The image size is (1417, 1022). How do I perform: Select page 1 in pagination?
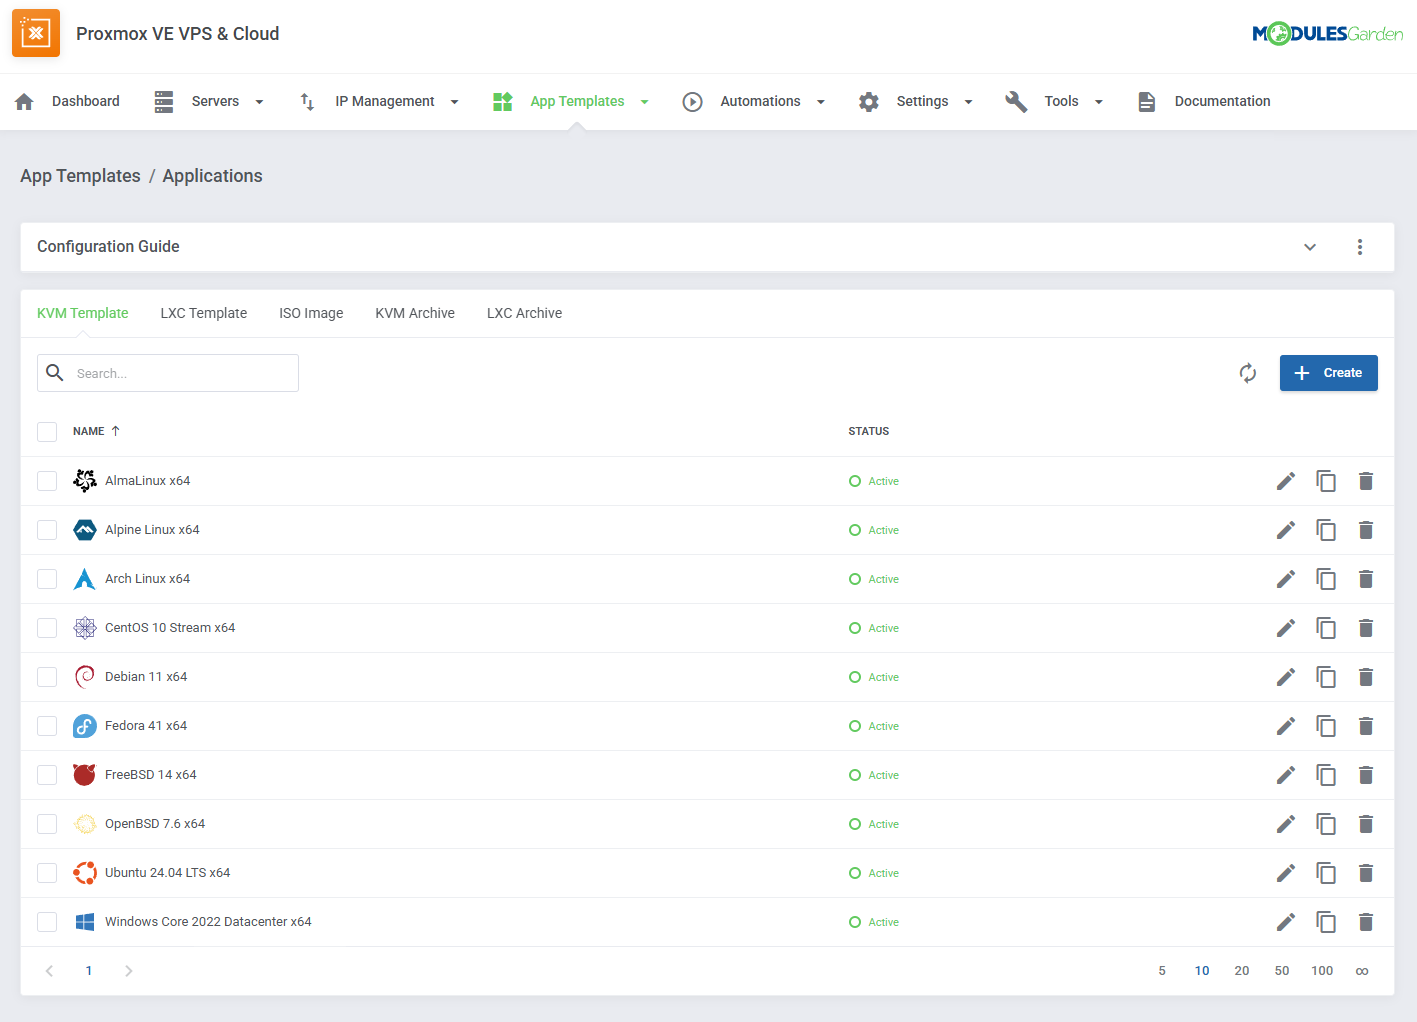(89, 971)
